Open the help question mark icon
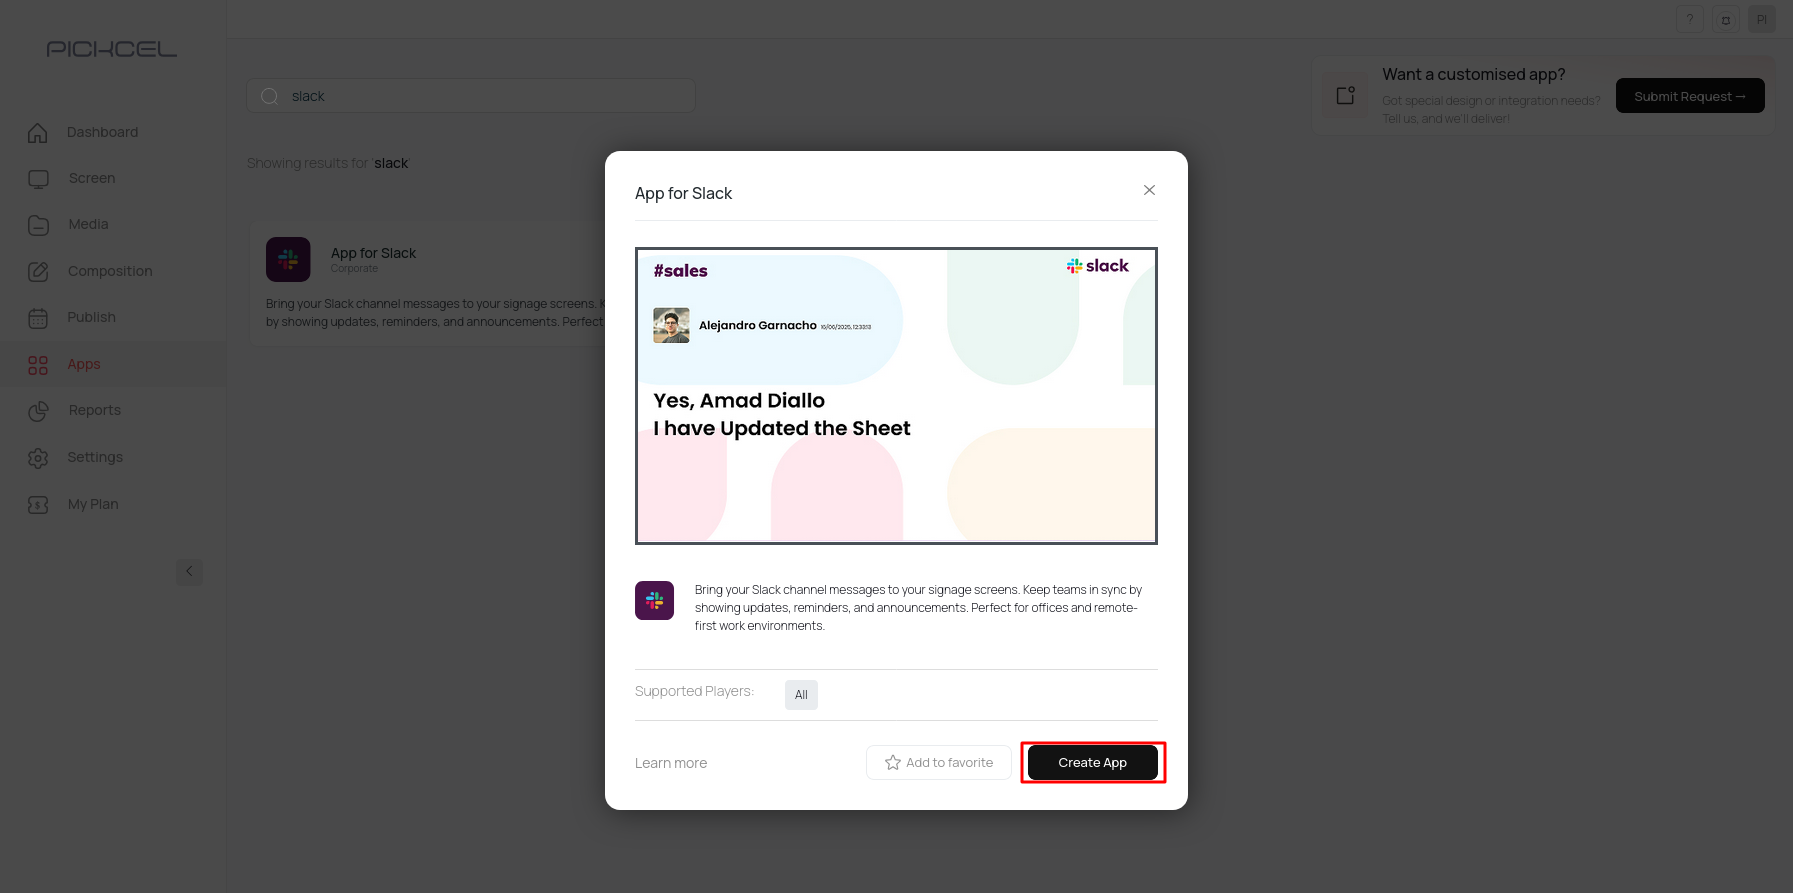The width and height of the screenshot is (1793, 893). [1689, 19]
